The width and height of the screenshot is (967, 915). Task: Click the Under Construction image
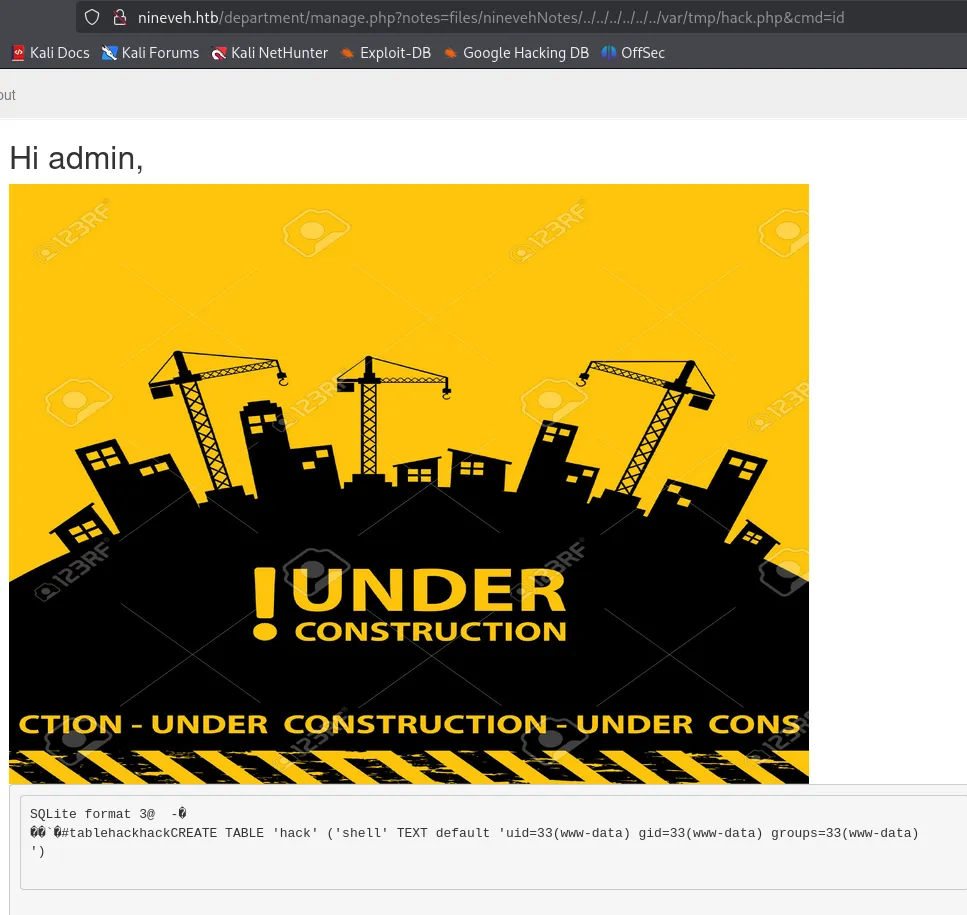click(x=408, y=483)
